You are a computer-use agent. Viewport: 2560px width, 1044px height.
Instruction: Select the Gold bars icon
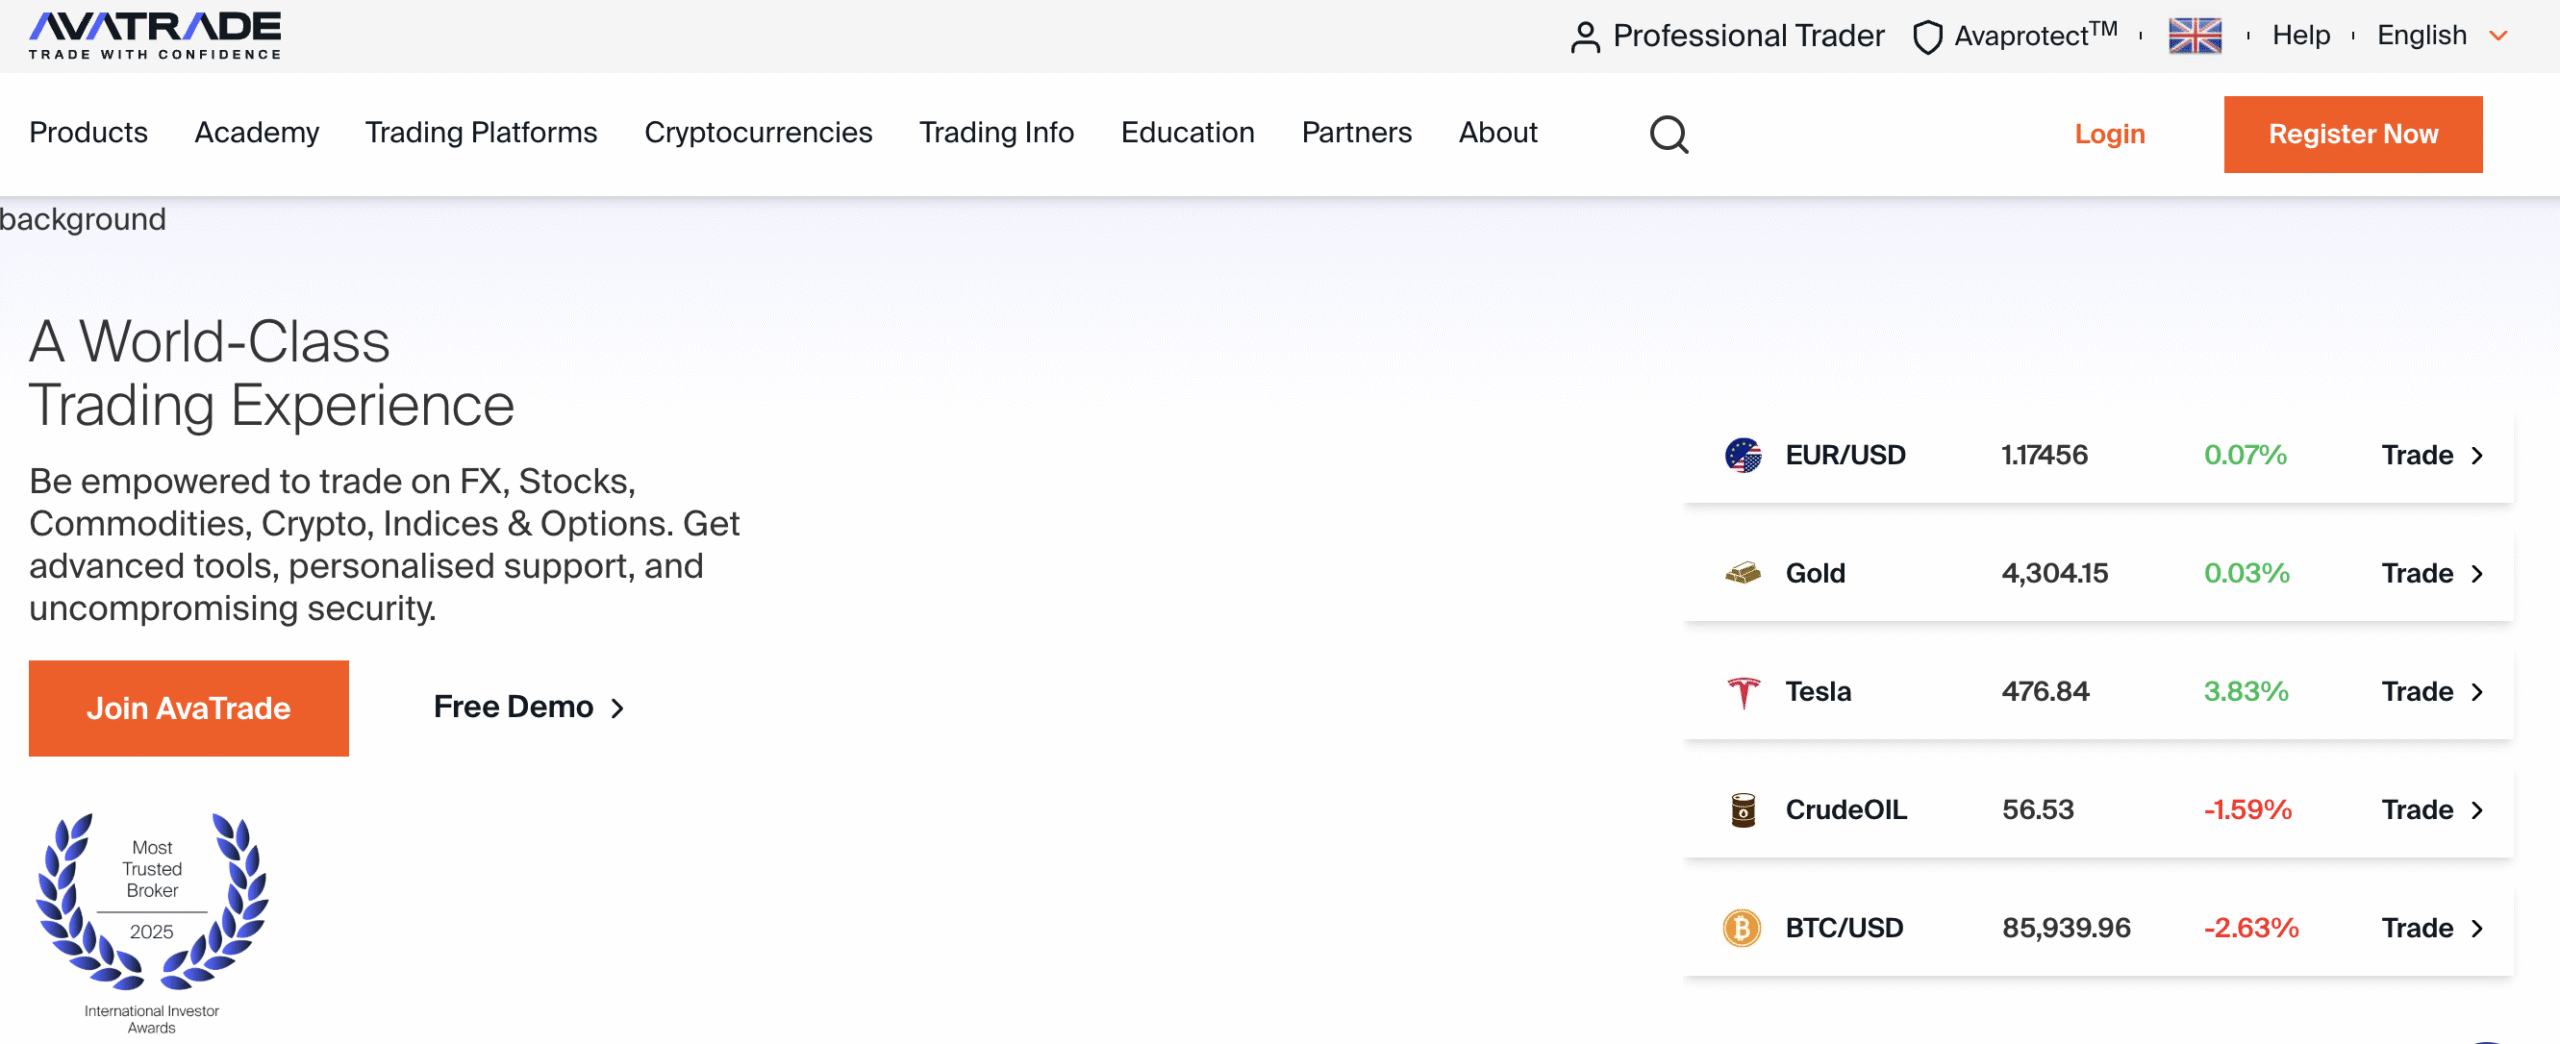pyautogui.click(x=1742, y=572)
